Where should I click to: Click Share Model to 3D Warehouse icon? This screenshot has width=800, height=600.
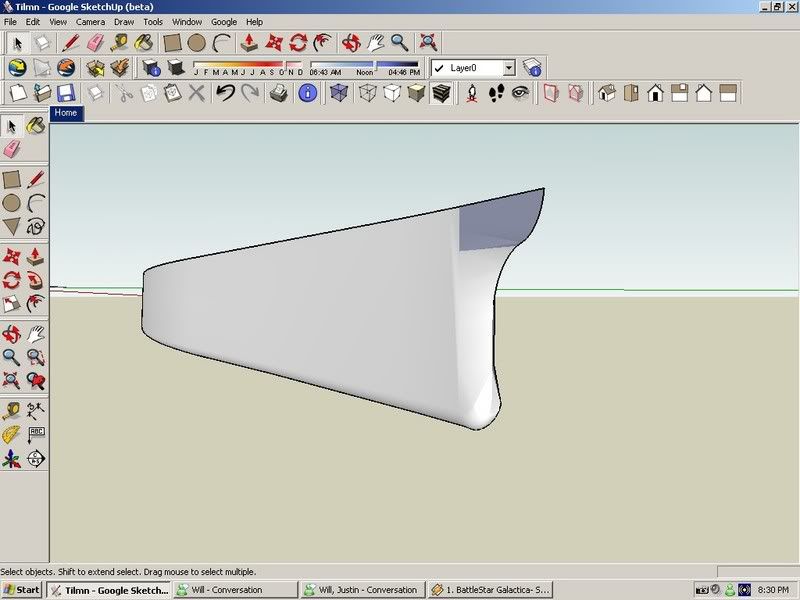pyautogui.click(x=119, y=67)
